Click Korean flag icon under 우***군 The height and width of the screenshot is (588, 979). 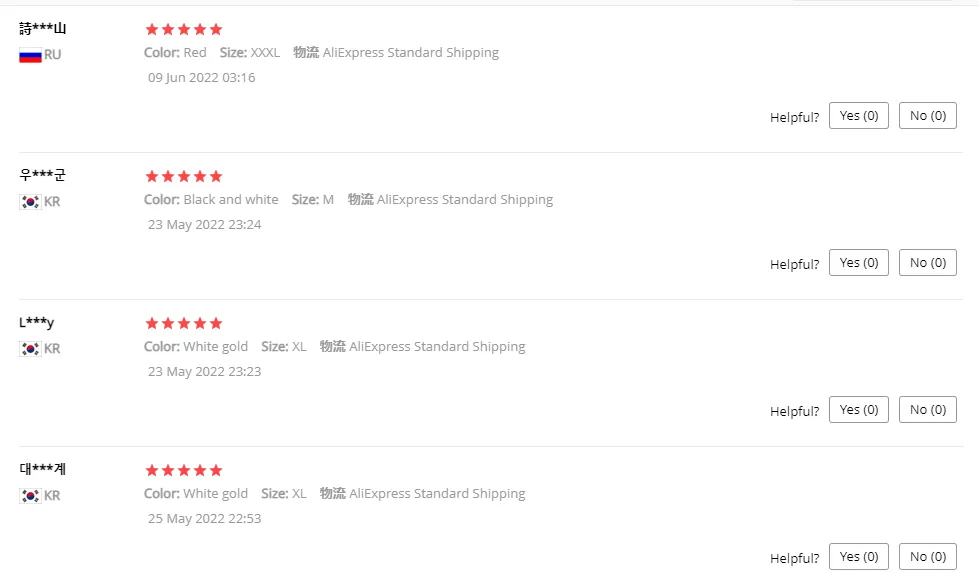point(30,202)
